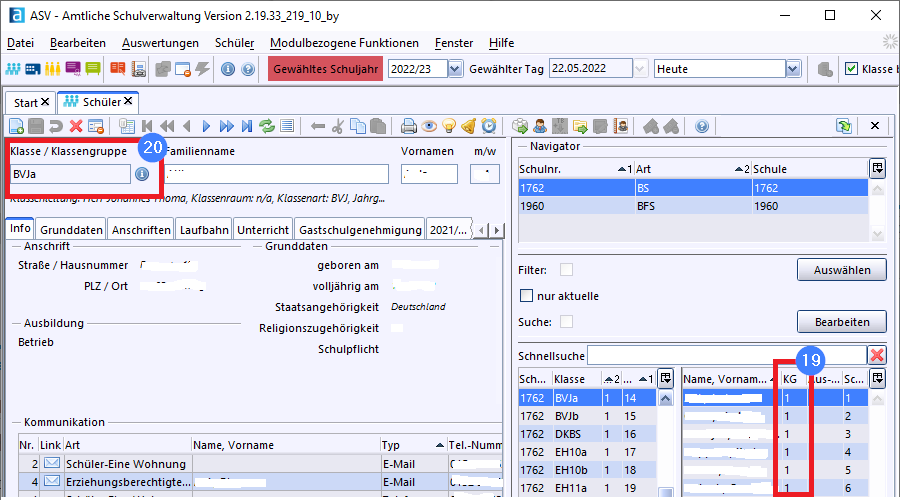Open the students module icon in main toolbar
The width and height of the screenshot is (900, 500).
(13, 69)
